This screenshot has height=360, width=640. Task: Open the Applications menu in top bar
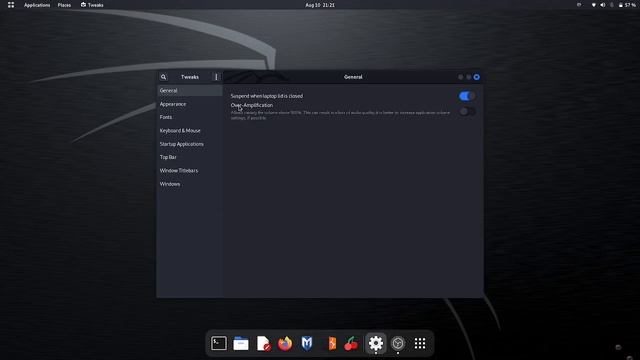(37, 5)
